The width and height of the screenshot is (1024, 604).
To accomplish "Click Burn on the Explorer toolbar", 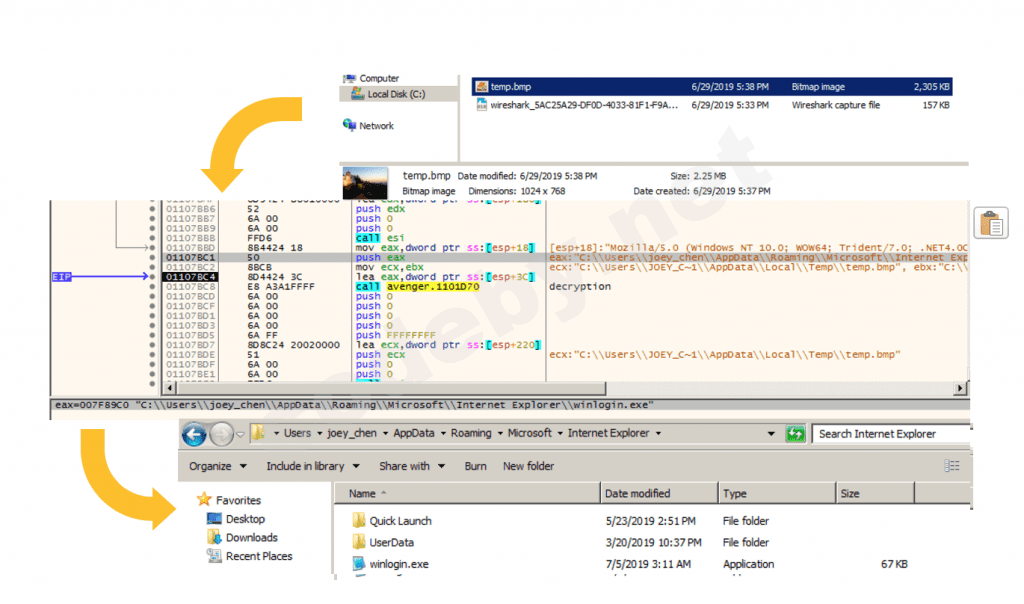I will coord(475,466).
